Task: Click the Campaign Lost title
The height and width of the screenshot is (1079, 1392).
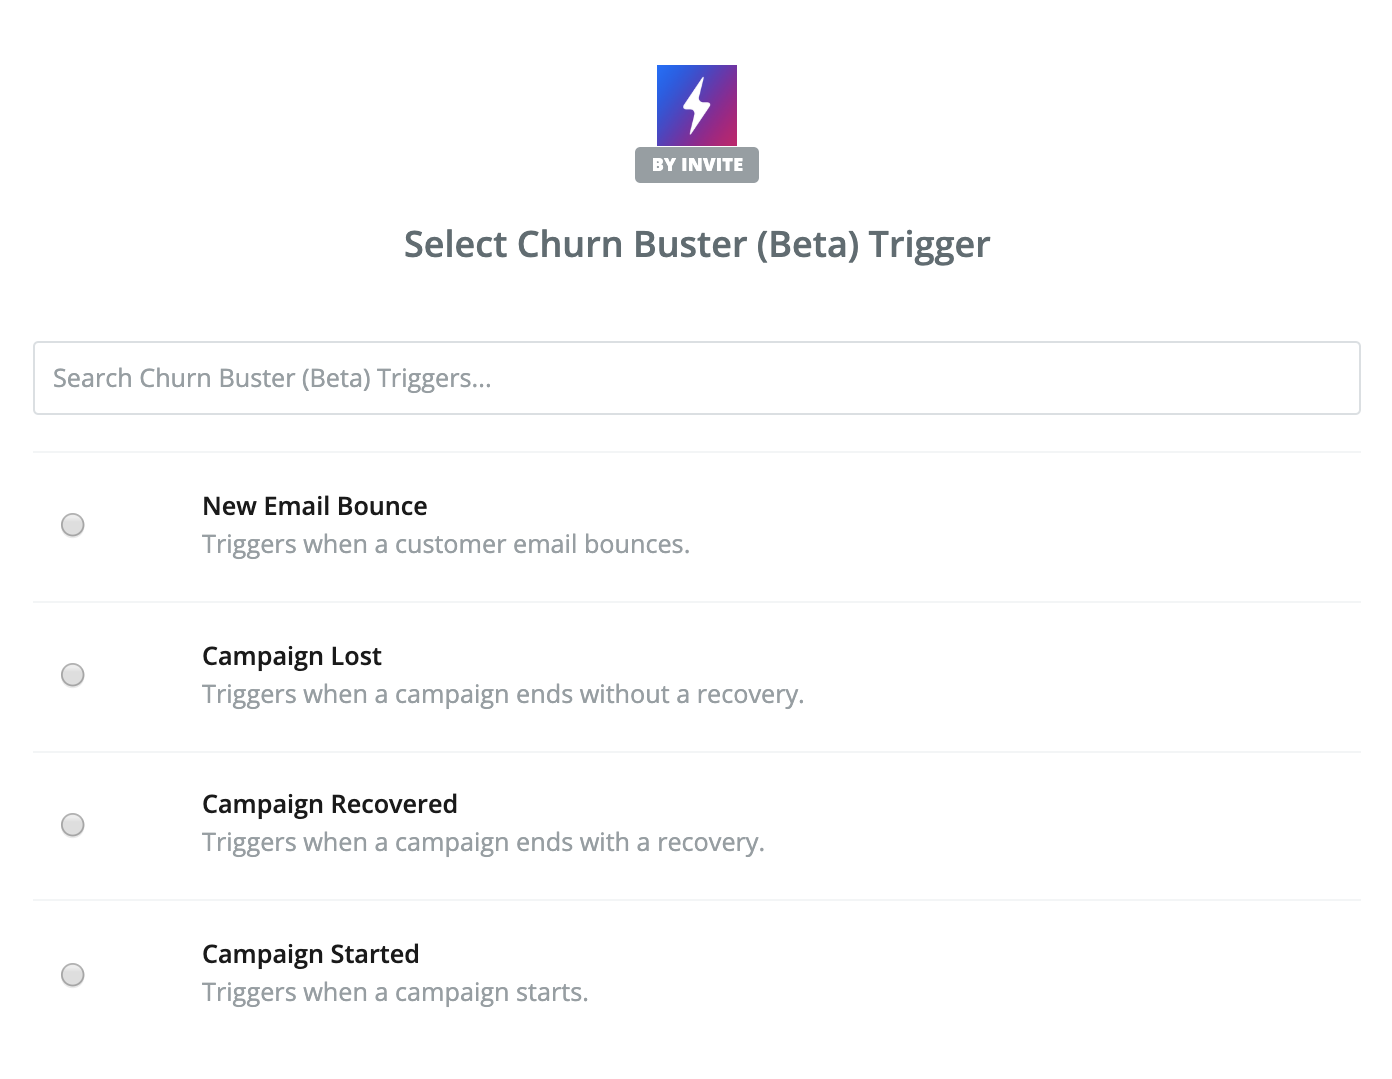Action: click(291, 656)
